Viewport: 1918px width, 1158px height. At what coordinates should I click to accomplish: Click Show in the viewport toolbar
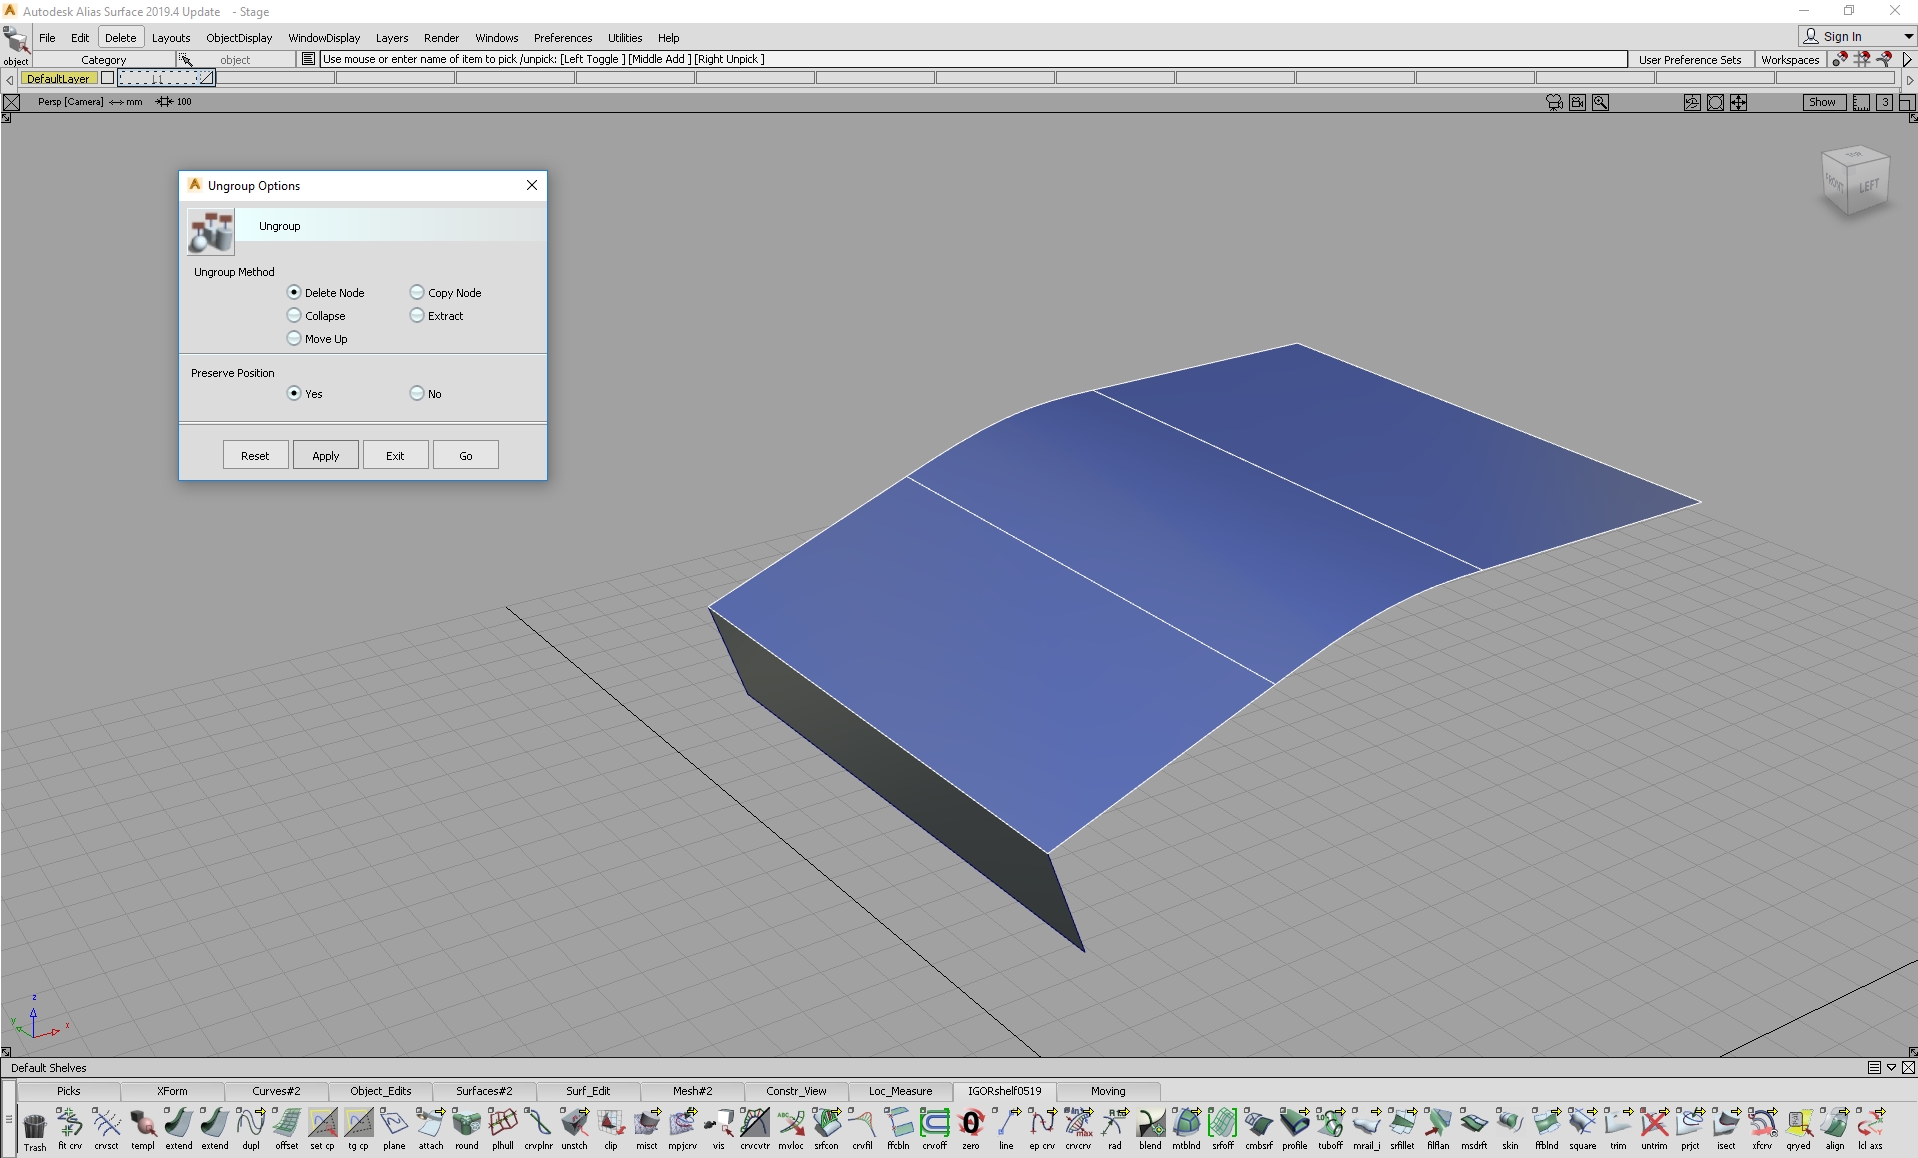[1823, 102]
